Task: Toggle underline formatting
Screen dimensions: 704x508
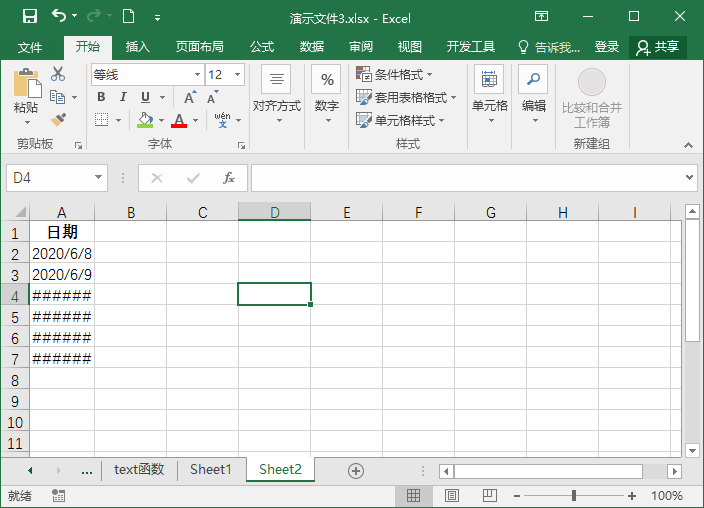Action: coord(145,97)
